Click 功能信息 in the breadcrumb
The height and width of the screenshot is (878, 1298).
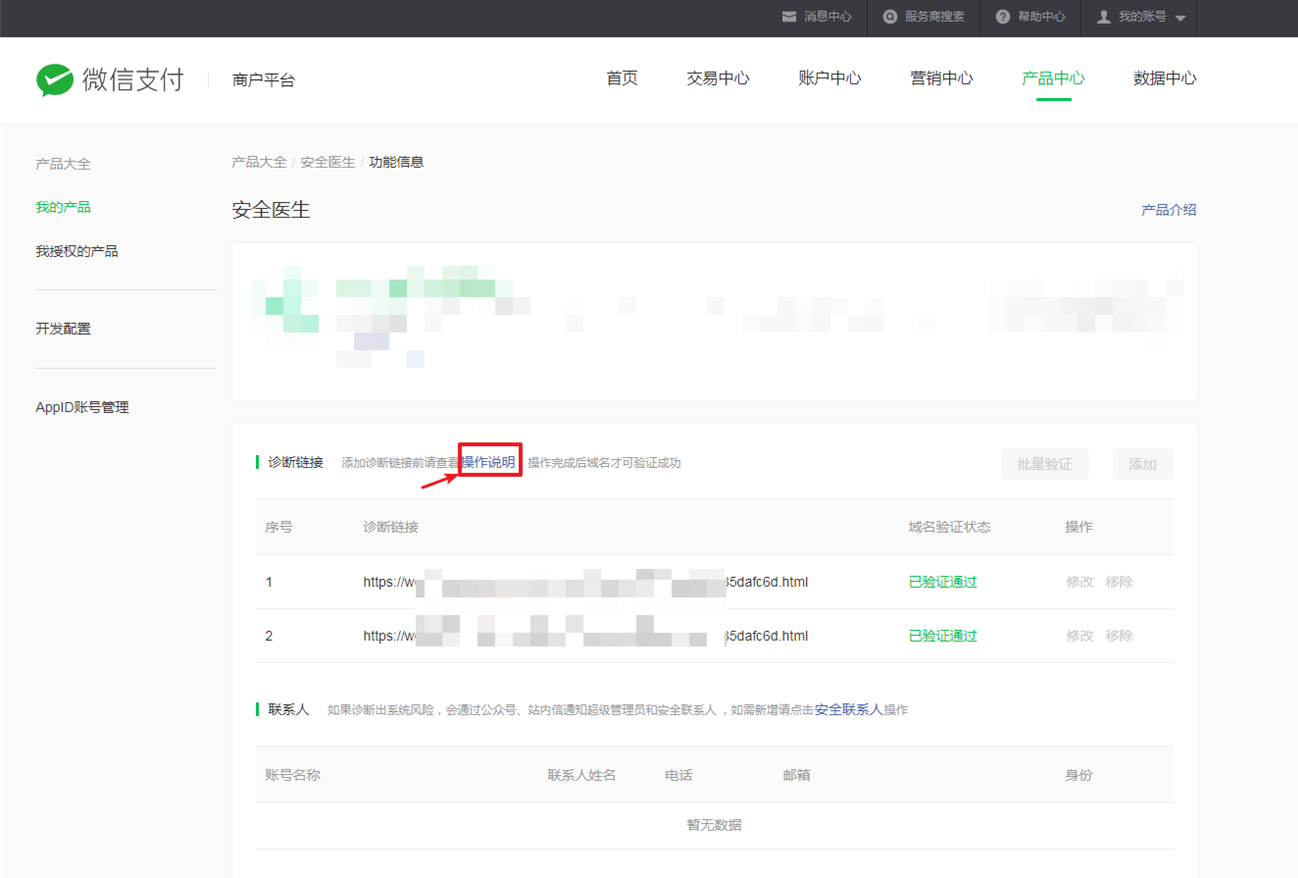(396, 162)
